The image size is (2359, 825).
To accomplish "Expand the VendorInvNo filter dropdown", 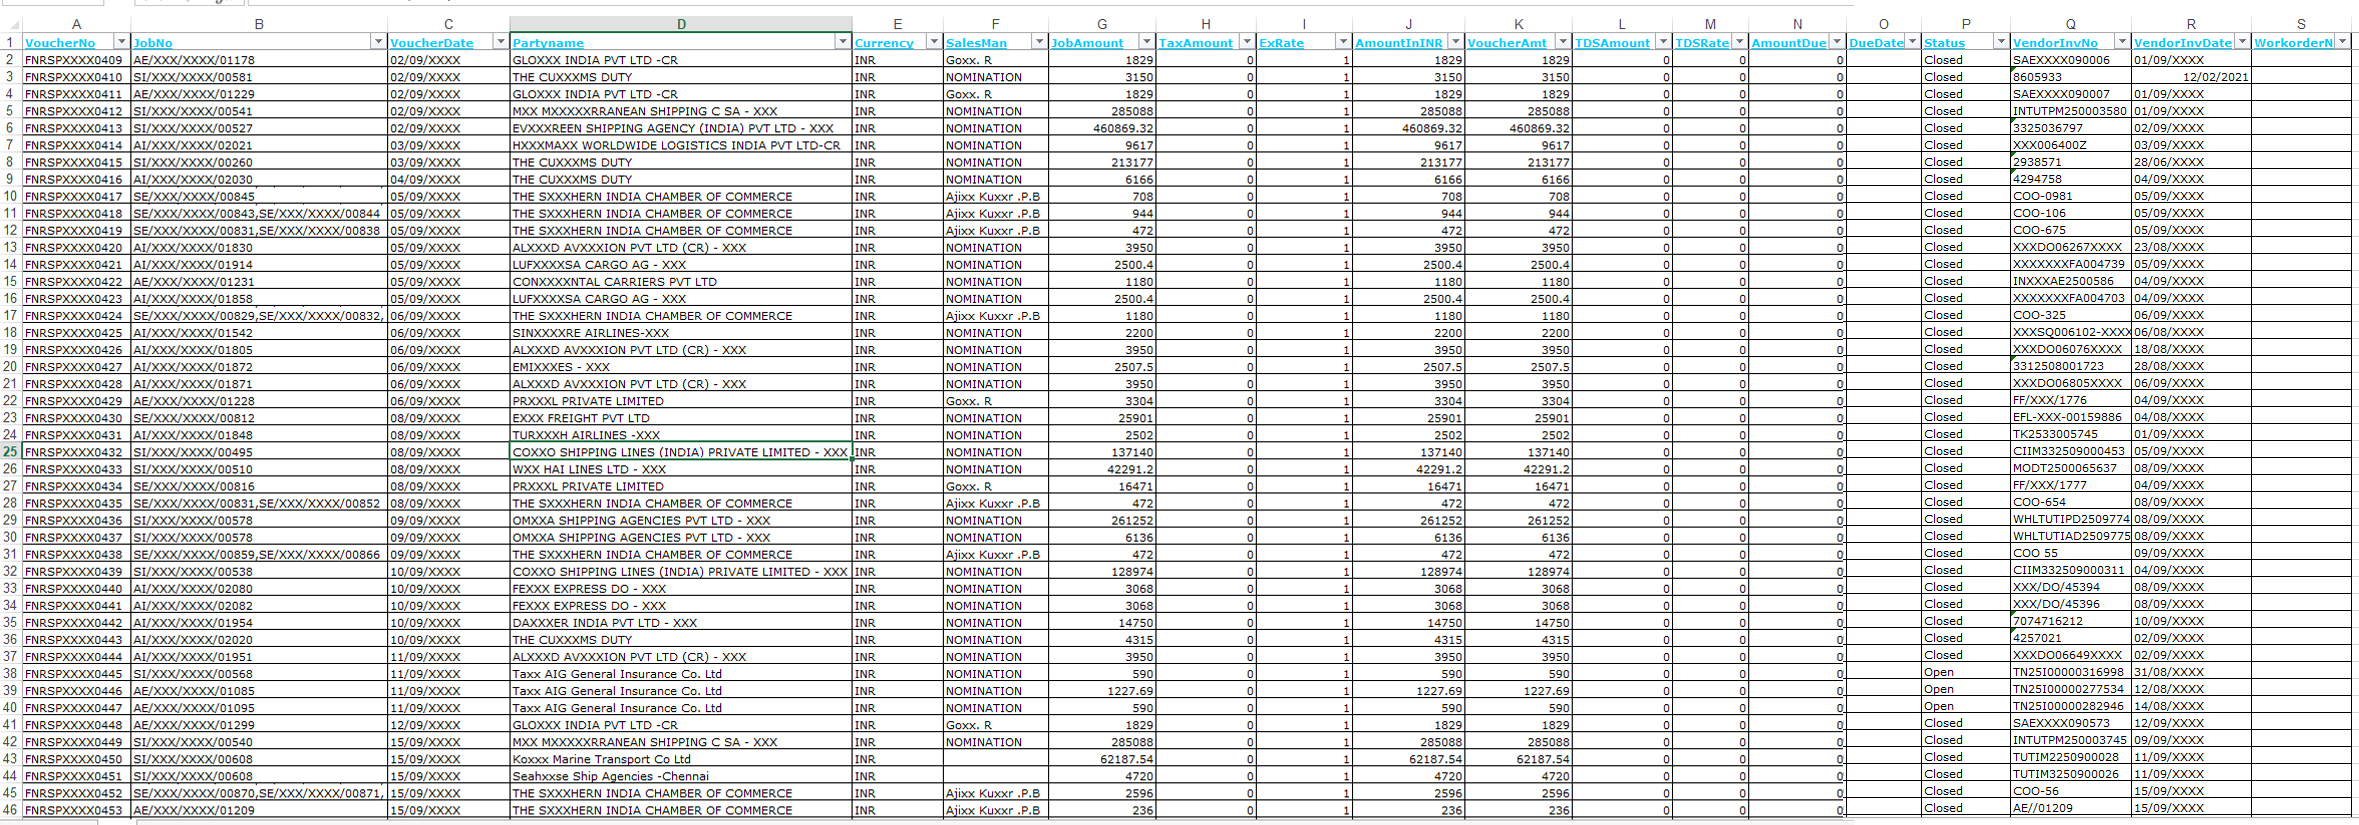I will [2121, 42].
